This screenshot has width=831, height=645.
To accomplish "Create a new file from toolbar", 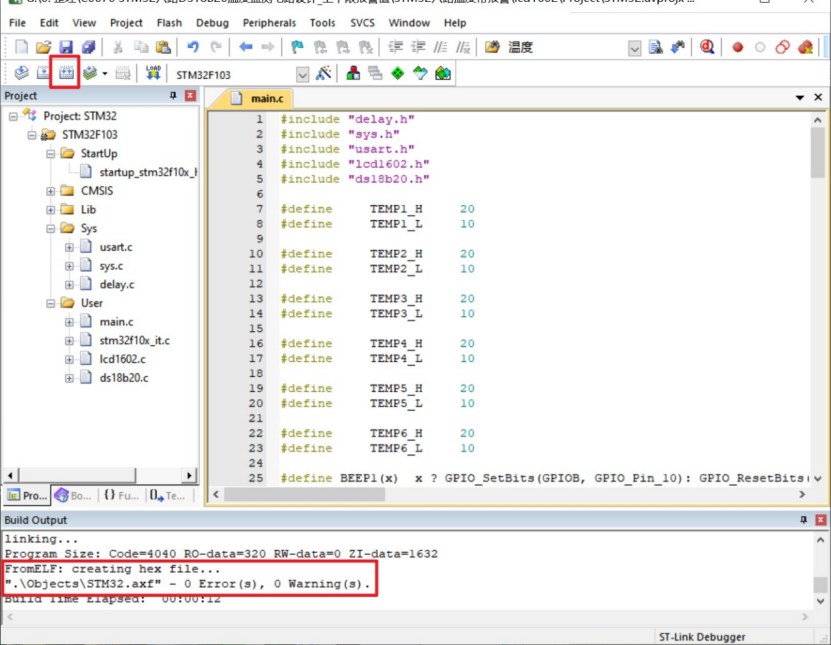I will (x=21, y=47).
